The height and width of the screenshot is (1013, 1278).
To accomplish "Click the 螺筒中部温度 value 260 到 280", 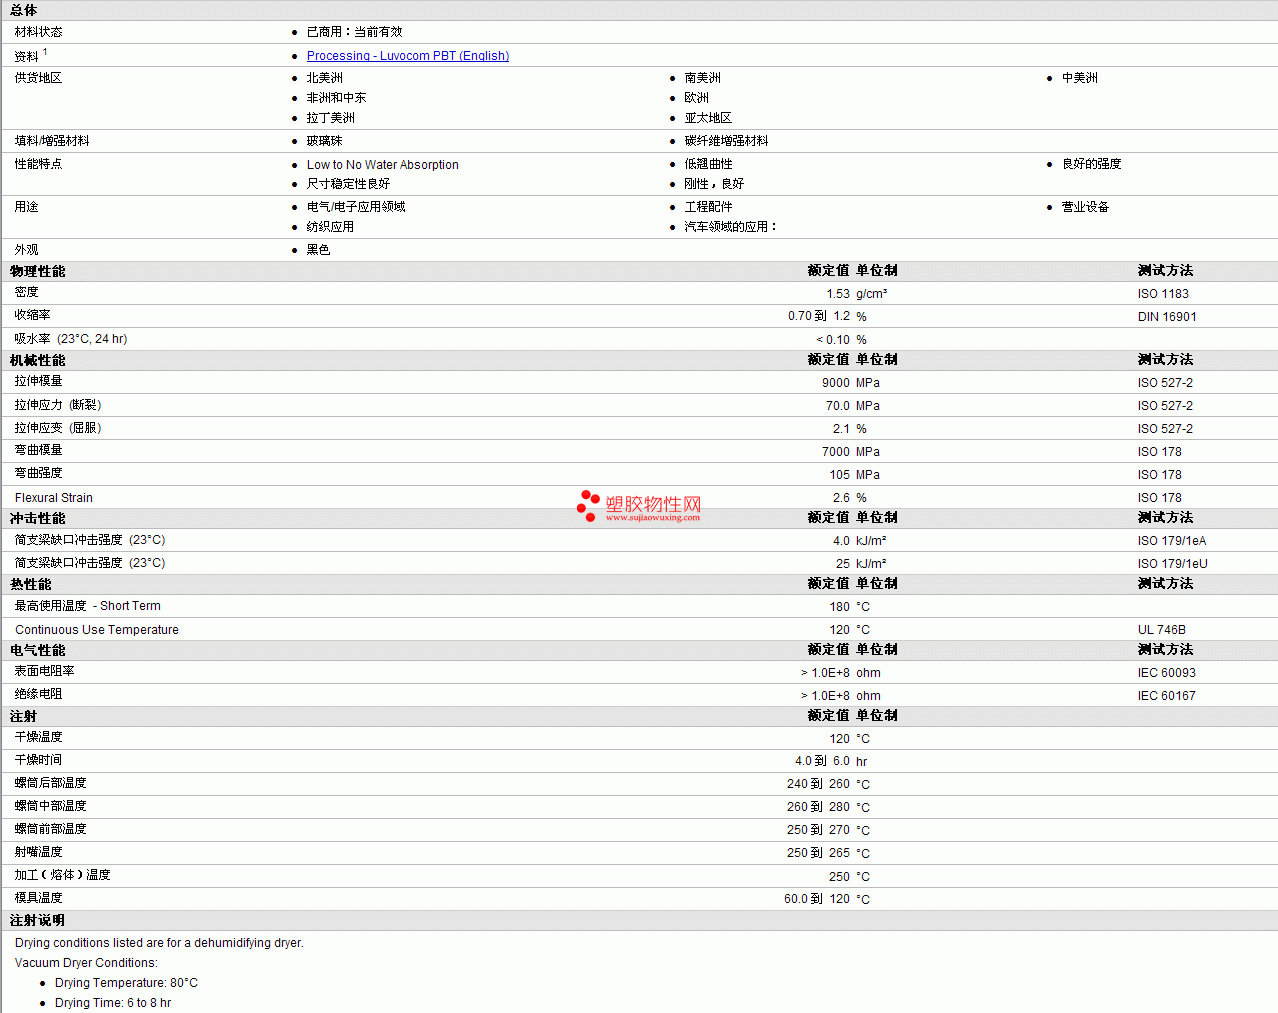I will pos(818,807).
